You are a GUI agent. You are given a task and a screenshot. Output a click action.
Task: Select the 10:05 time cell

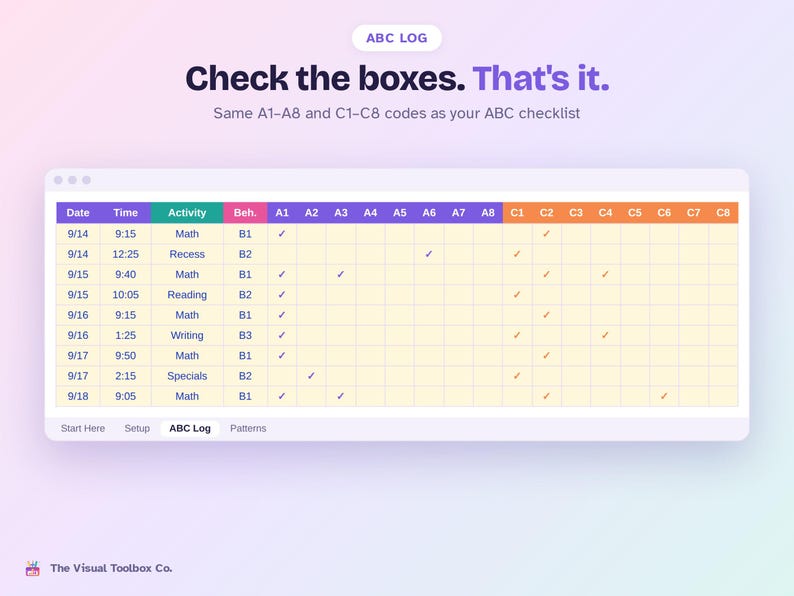click(126, 295)
